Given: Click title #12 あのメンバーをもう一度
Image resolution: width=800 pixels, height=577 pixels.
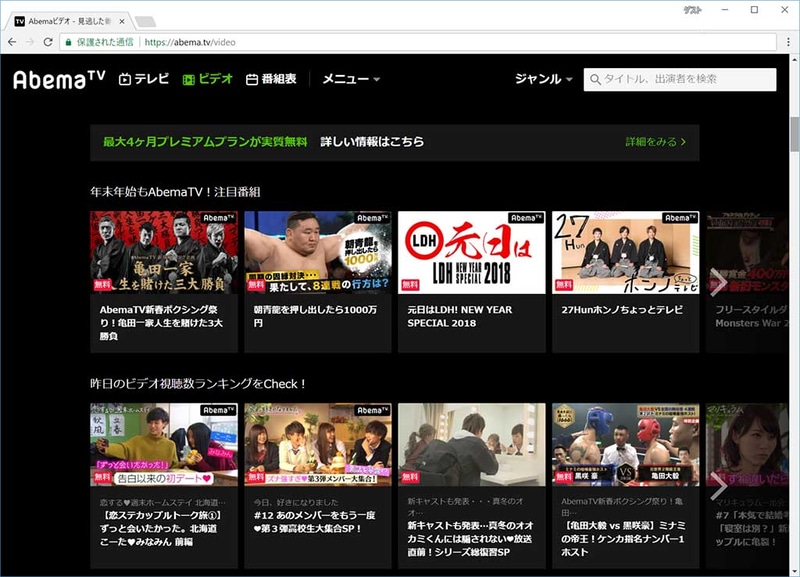Looking at the screenshot, I should click(314, 522).
